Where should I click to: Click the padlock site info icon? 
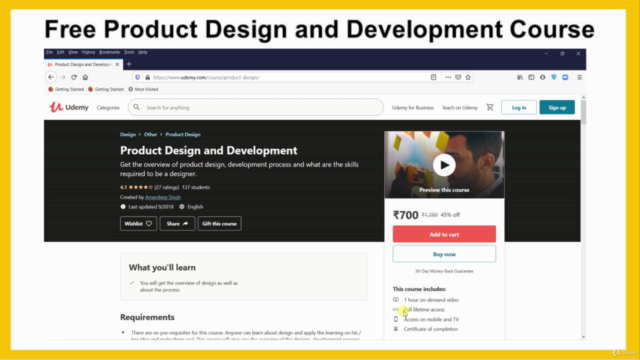[147, 77]
